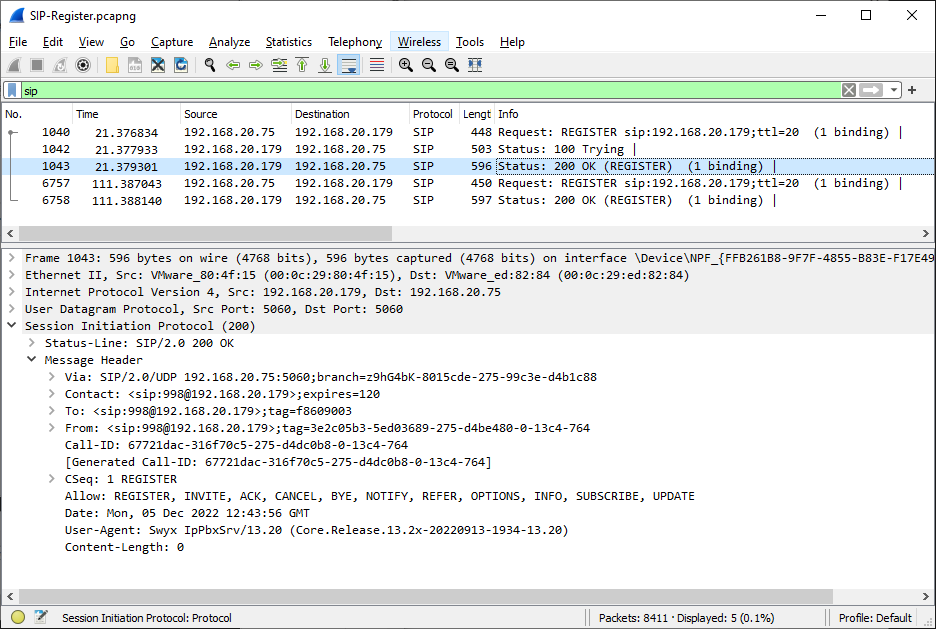Viewport: 936px width, 629px height.
Task: Collapse the Session Initiation Protocol tree
Action: click(x=11, y=325)
